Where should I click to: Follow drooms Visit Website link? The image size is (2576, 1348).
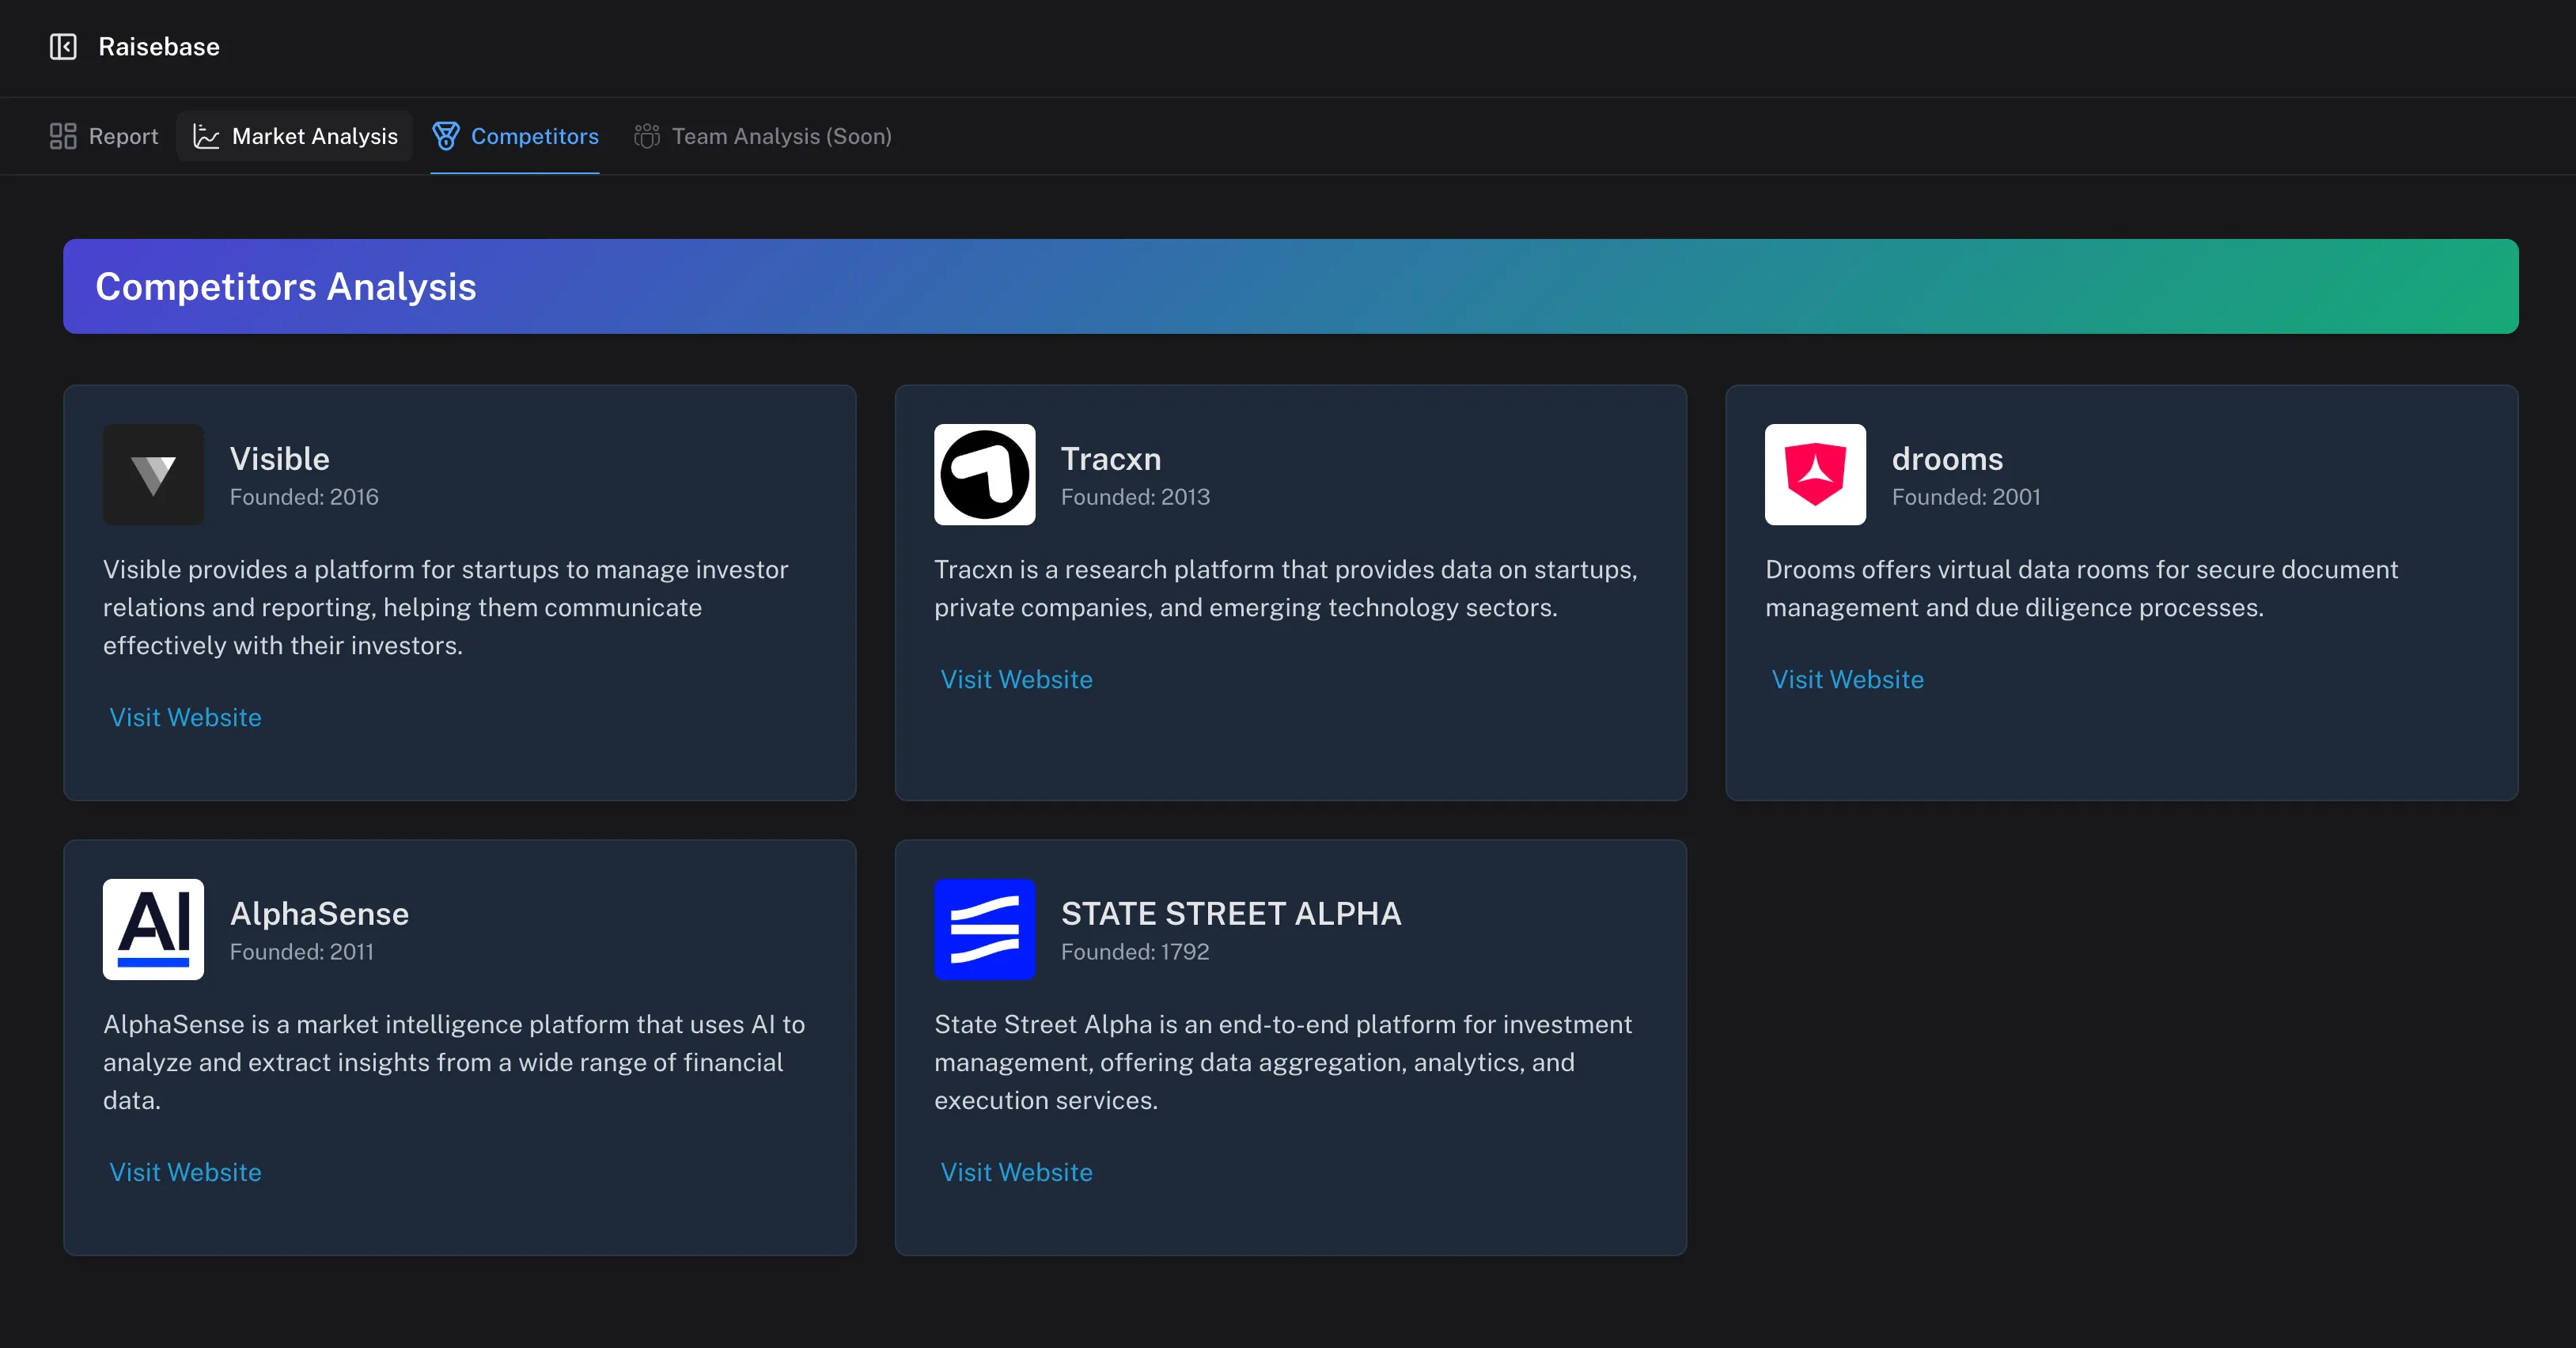coord(1847,679)
